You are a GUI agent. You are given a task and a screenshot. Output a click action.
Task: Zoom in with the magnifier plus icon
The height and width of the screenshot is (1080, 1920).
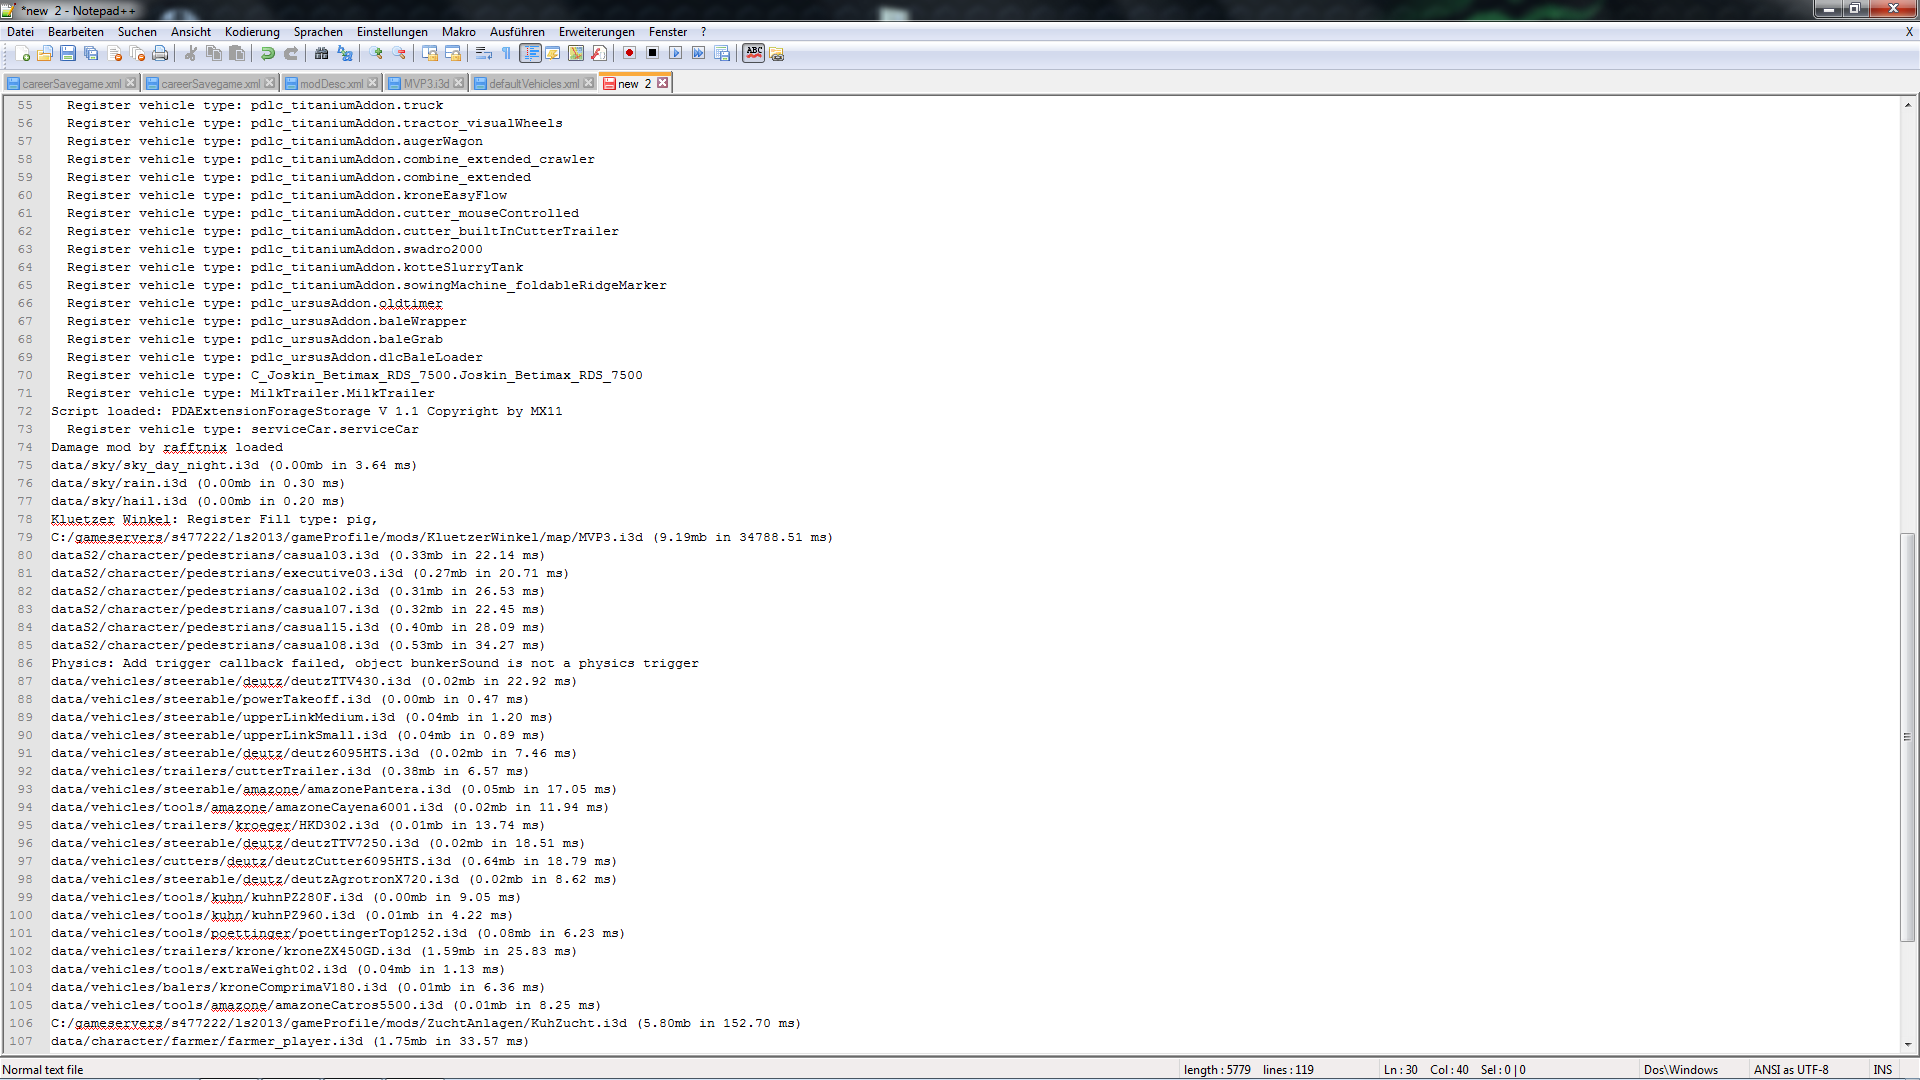coord(376,54)
